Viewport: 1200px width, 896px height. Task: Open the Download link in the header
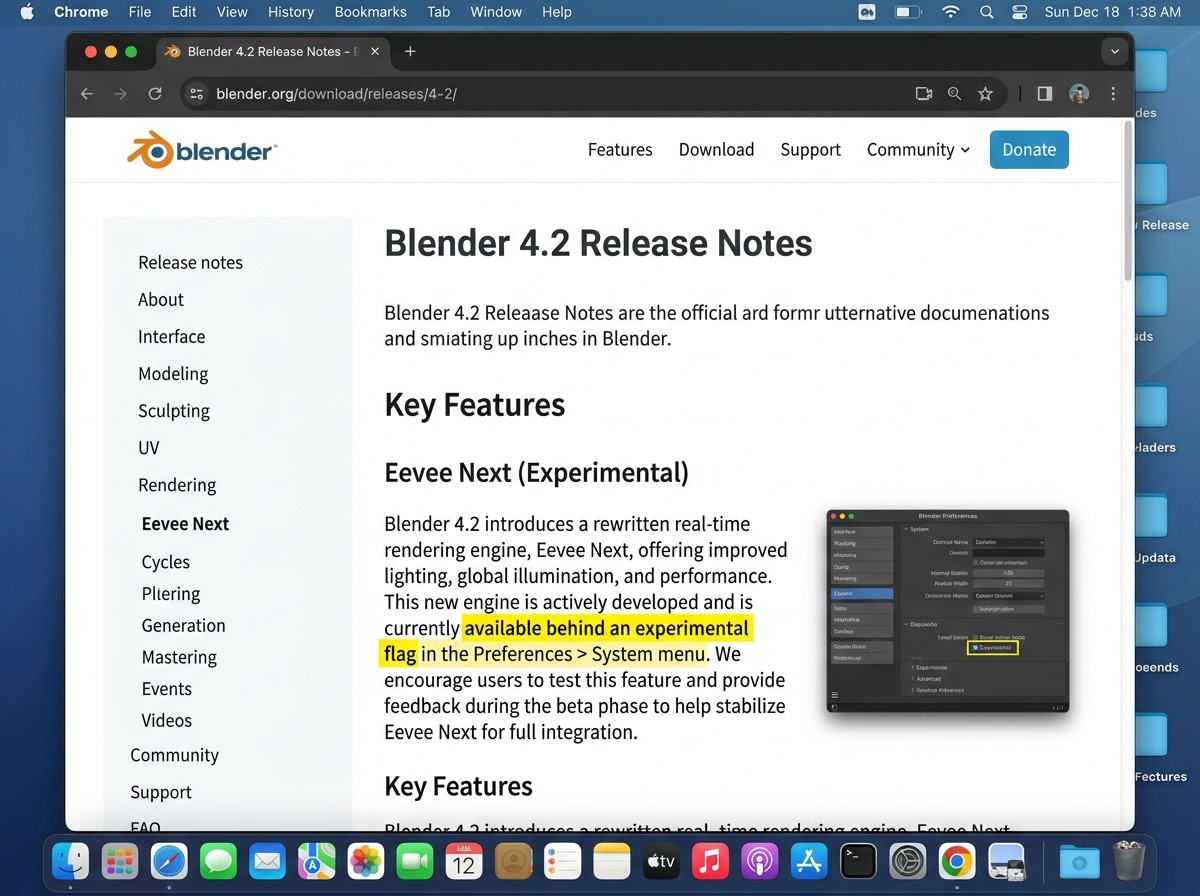pos(716,150)
